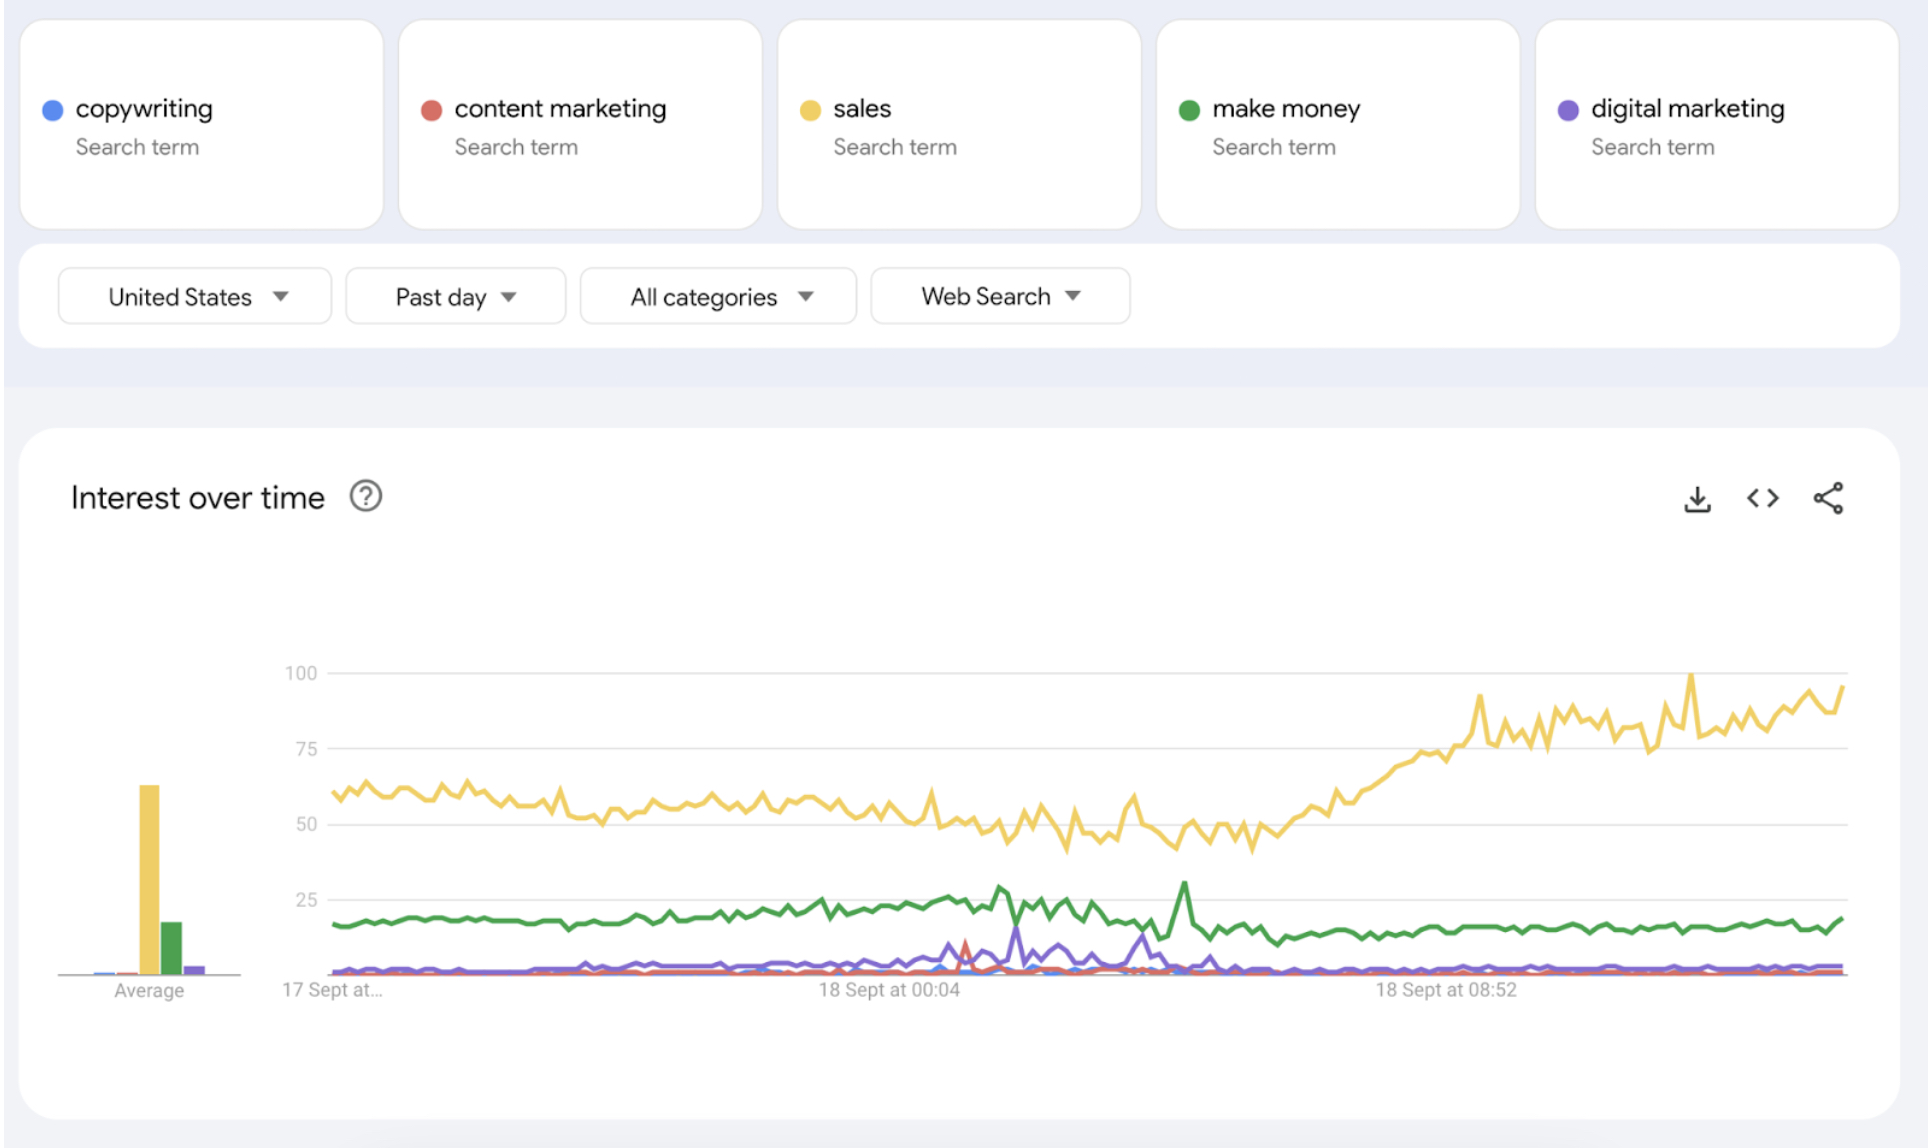Click the 100 y-axis label
Screen dimensions: 1928x1148
[301, 673]
